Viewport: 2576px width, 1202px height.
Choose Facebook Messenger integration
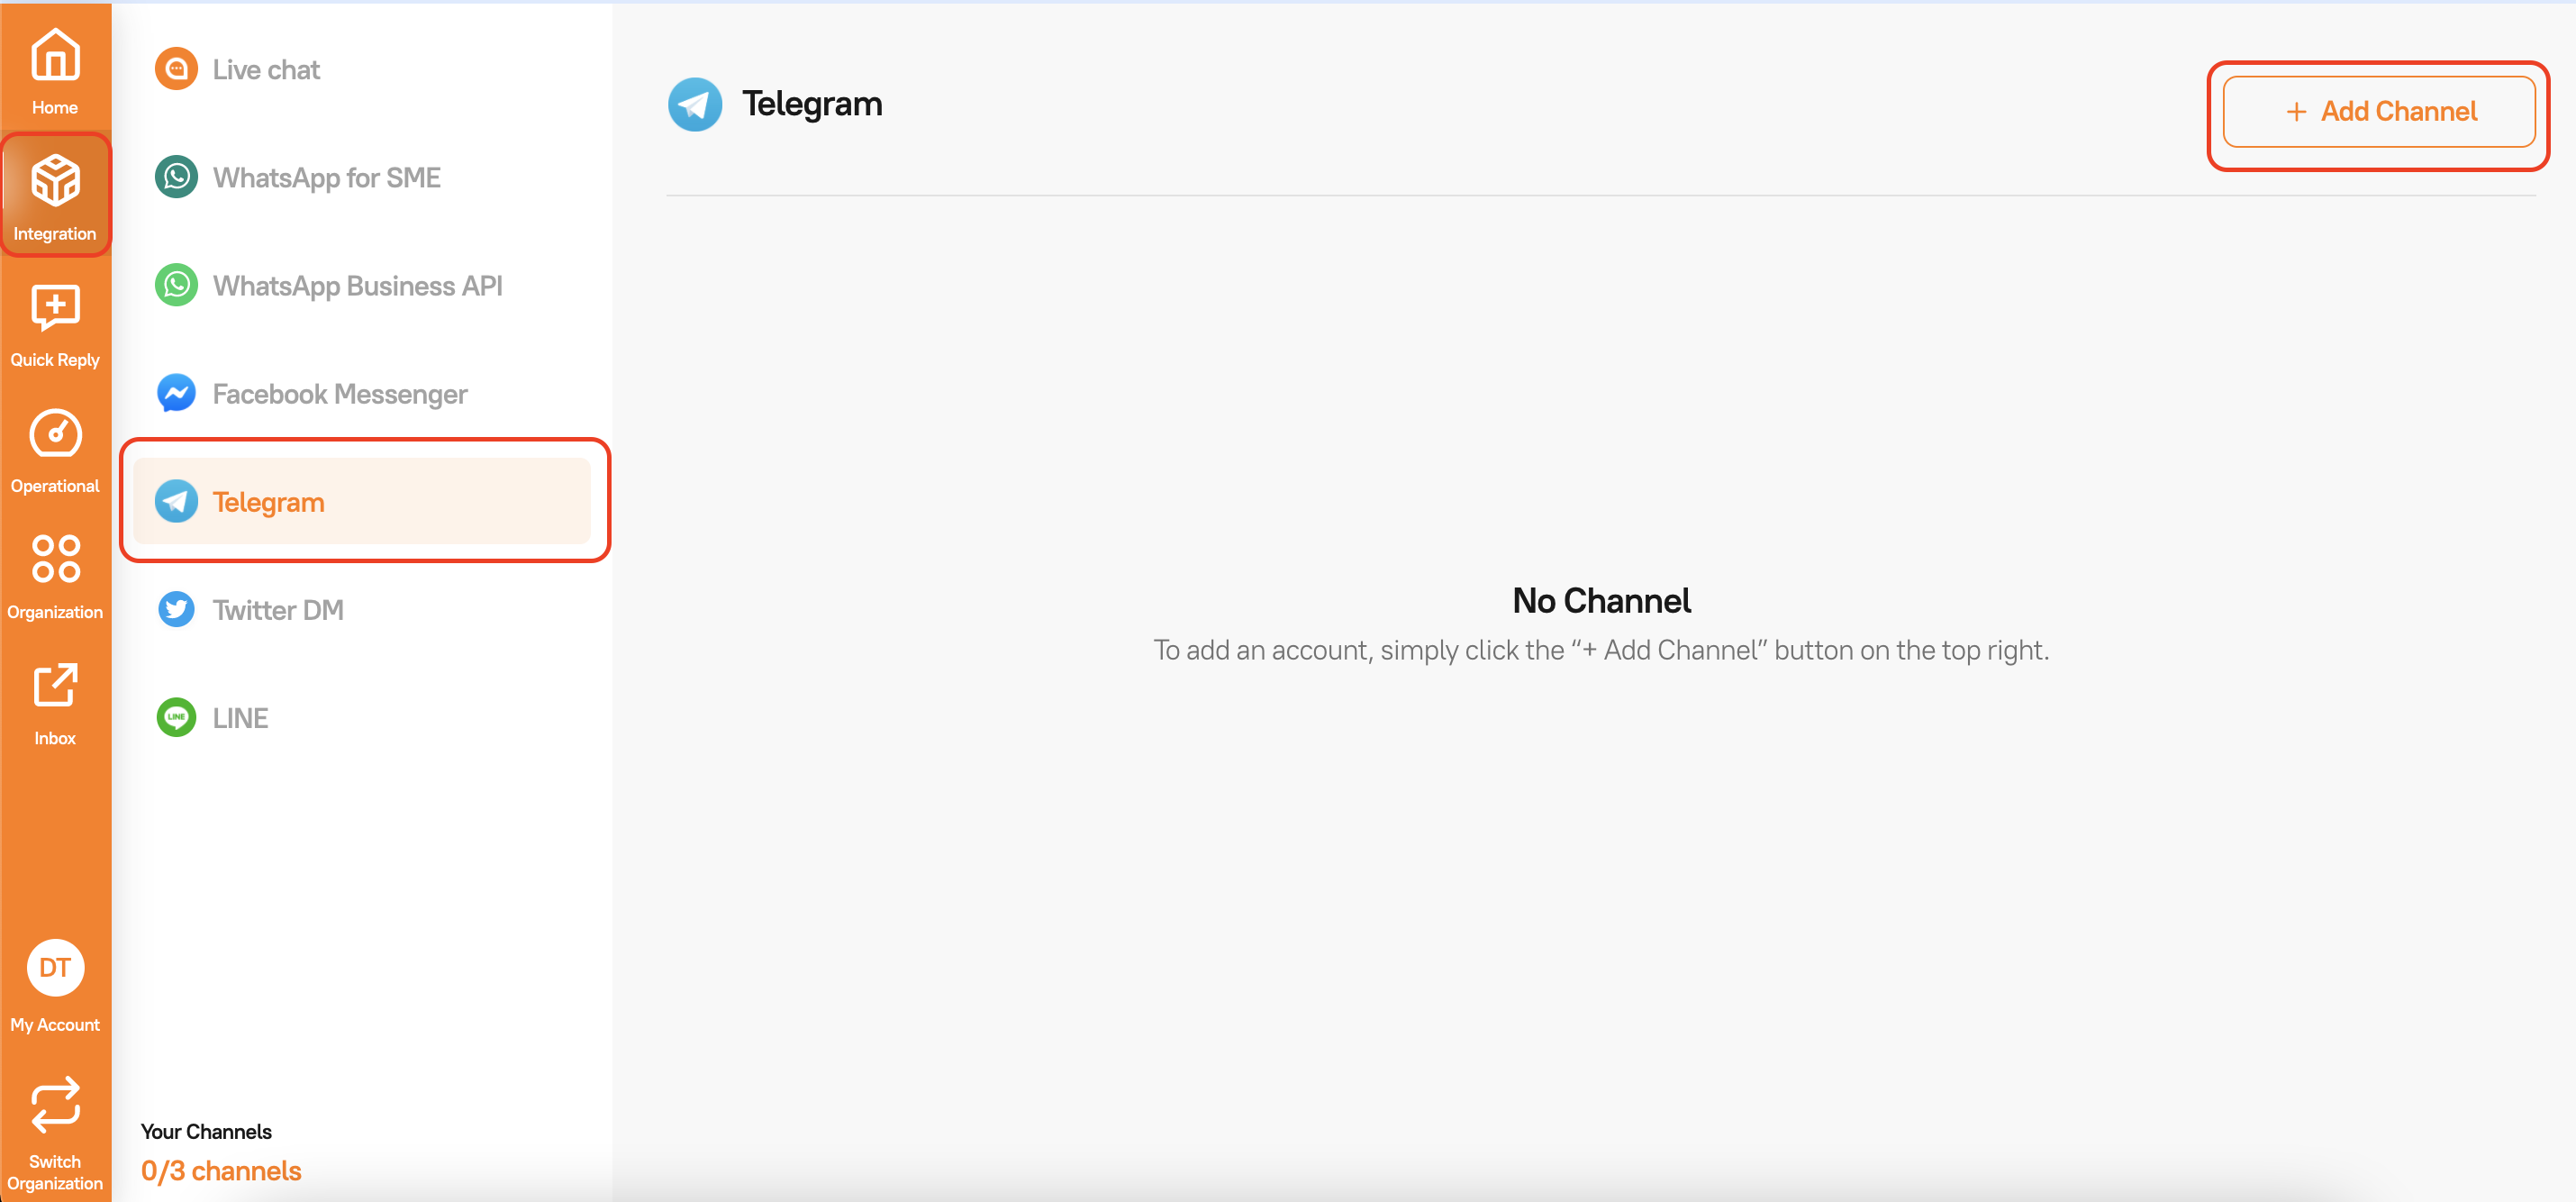pos(339,394)
